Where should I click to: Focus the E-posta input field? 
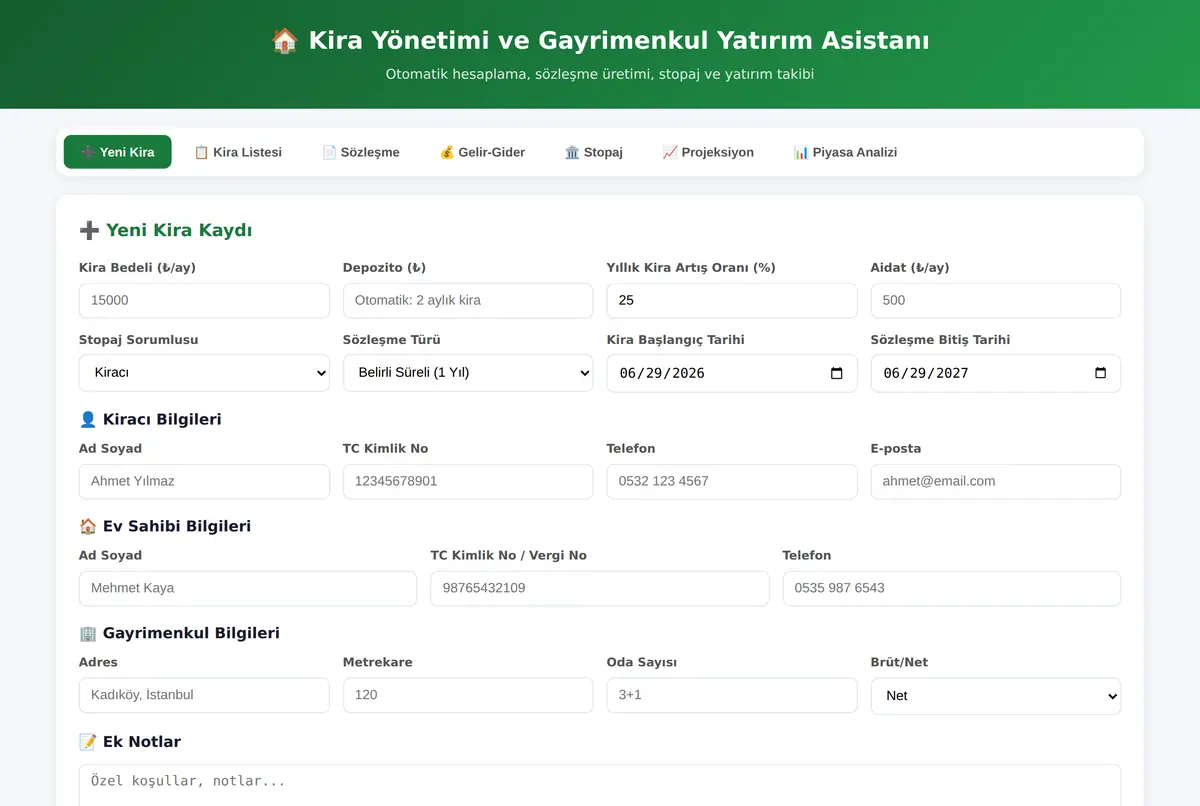(x=996, y=481)
